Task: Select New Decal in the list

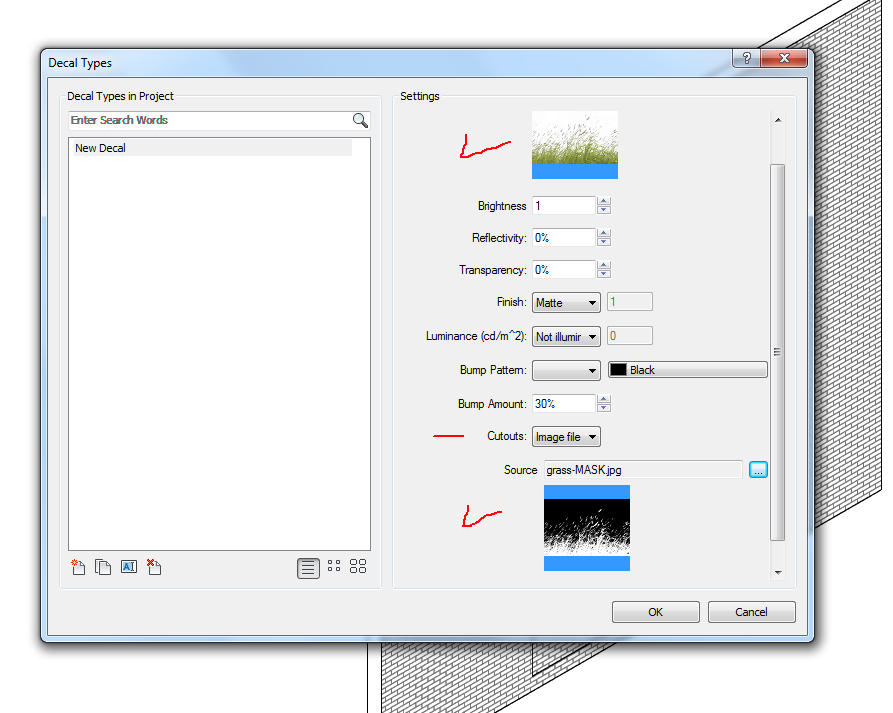Action: coord(213,148)
